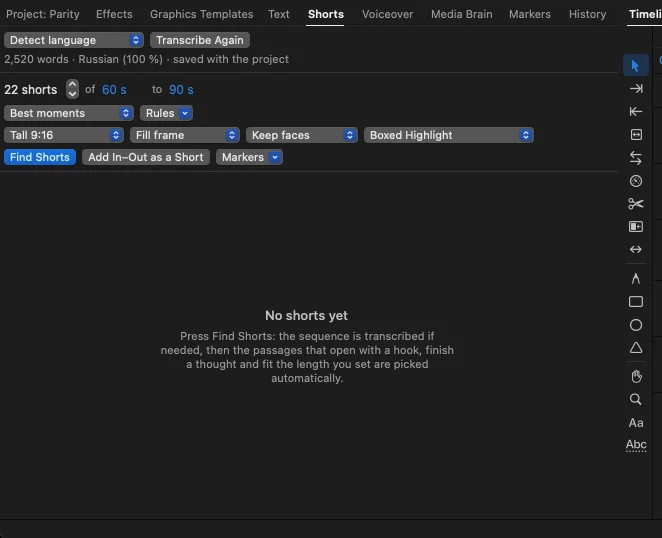Open the Voiceover tab

387,14
